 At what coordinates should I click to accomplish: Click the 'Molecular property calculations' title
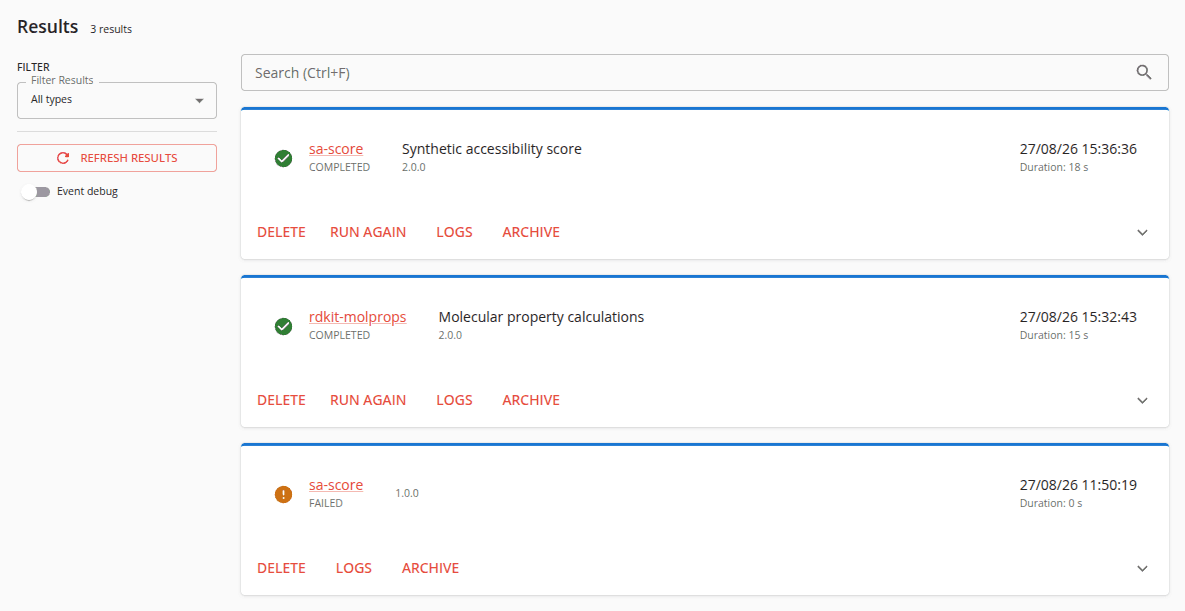[x=541, y=317]
